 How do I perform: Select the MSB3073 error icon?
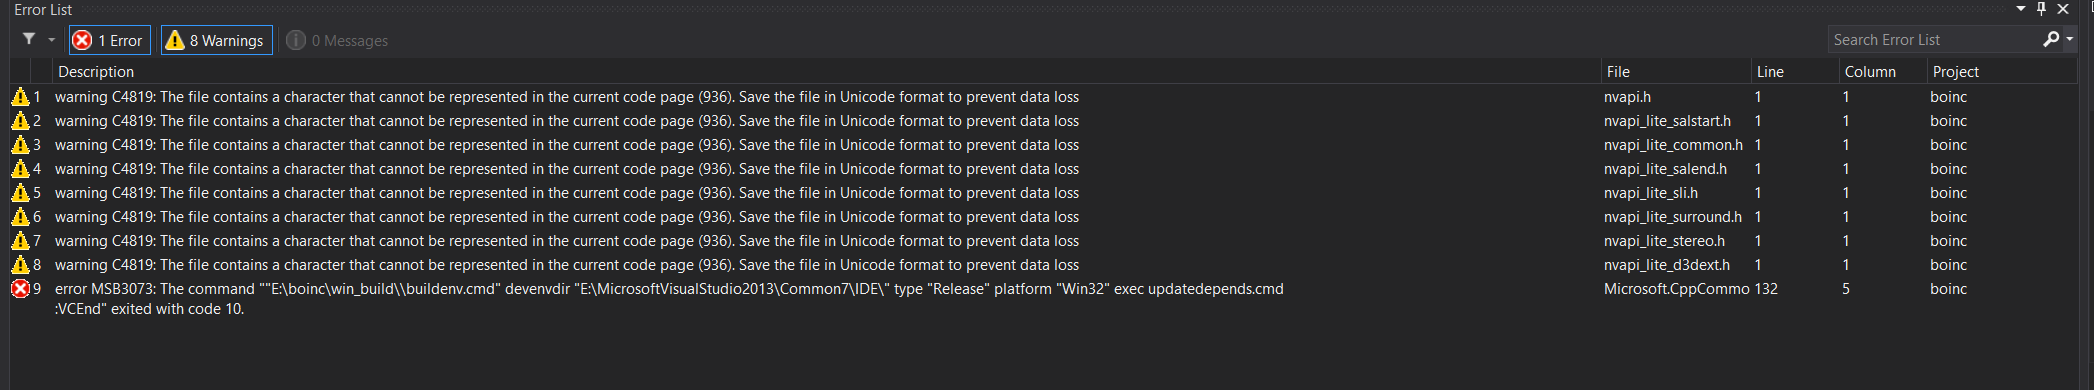pyautogui.click(x=20, y=289)
